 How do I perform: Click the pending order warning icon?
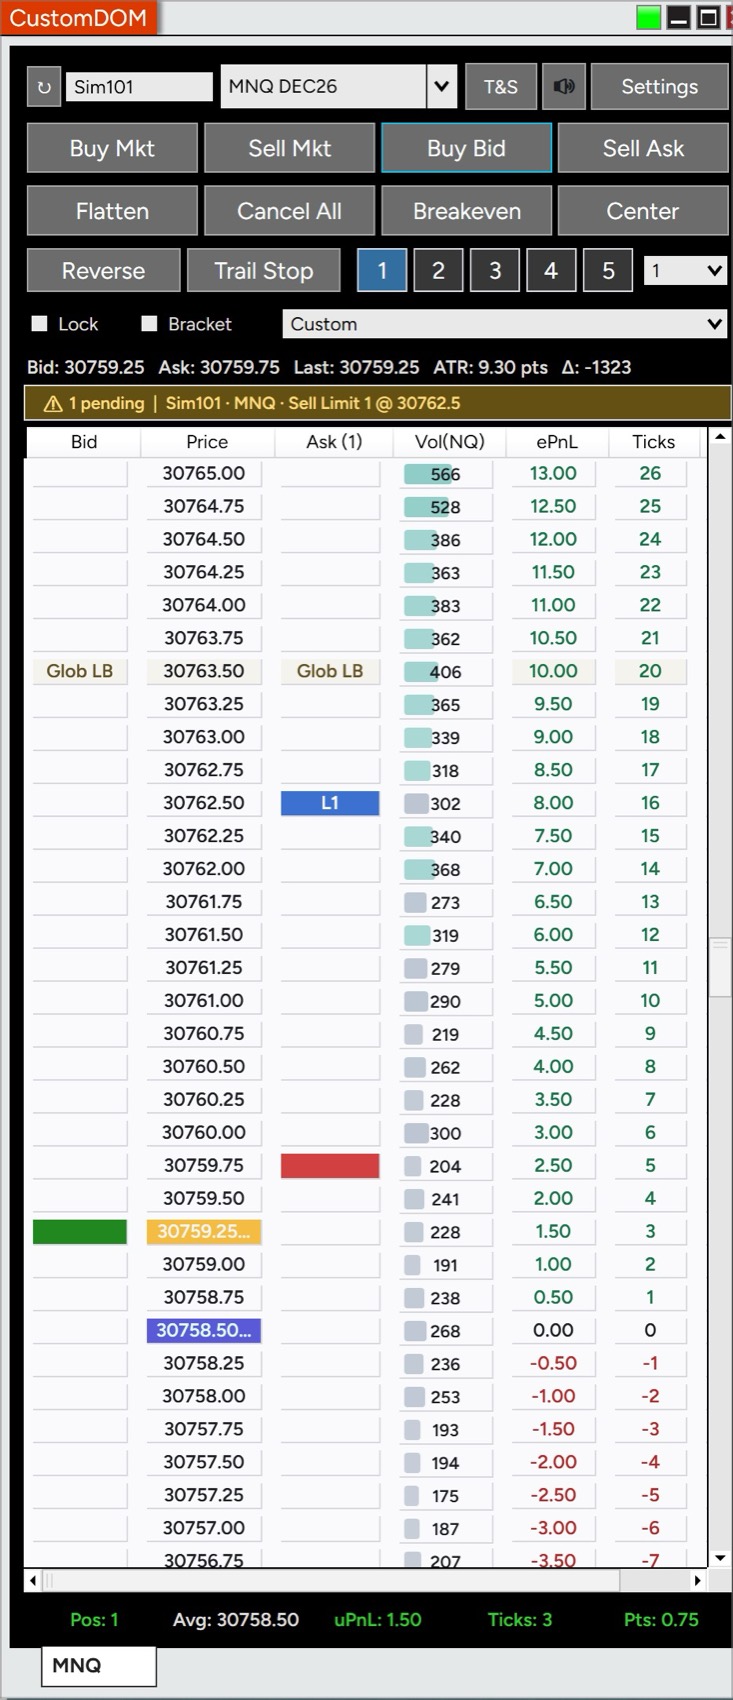point(53,404)
